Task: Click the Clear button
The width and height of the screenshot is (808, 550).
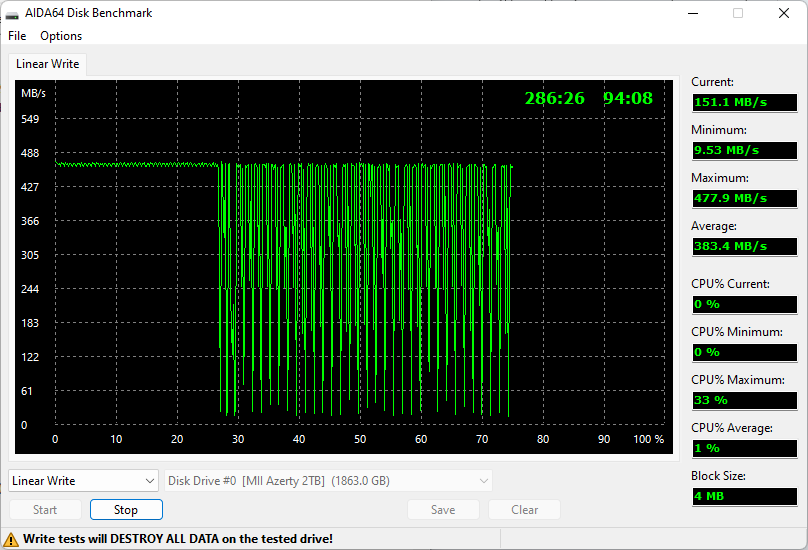Action: click(525, 510)
